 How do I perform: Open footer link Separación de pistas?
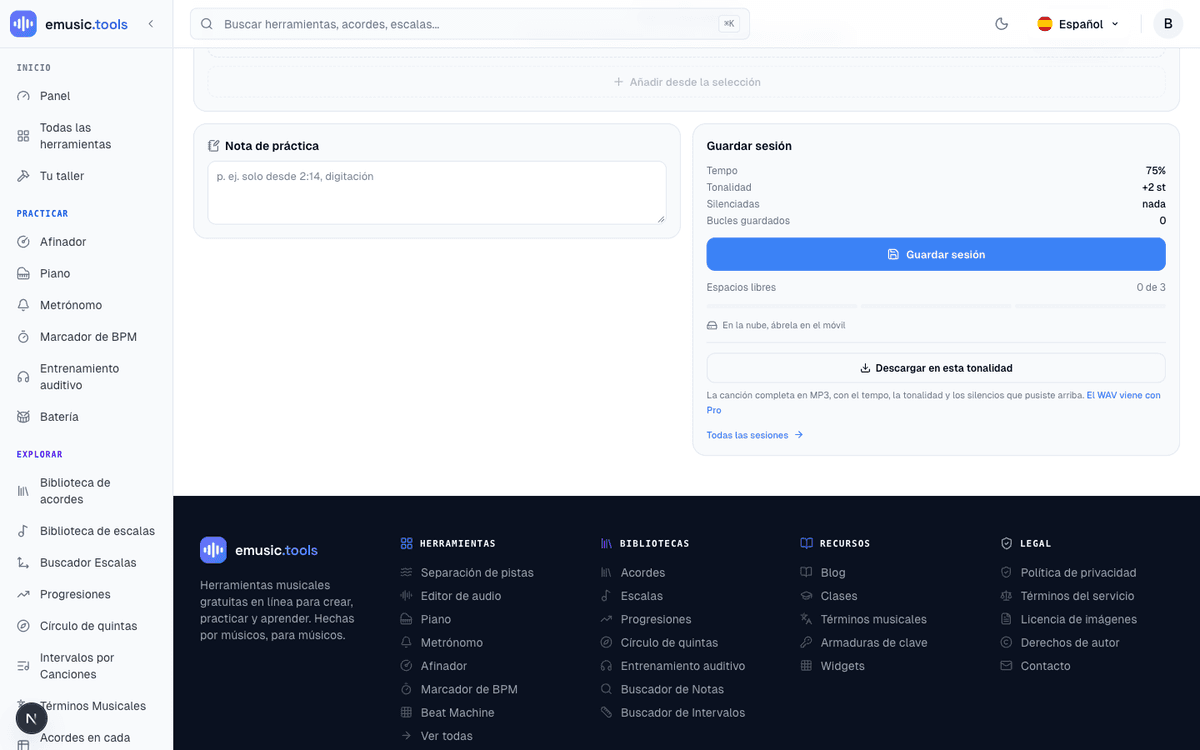click(x=477, y=573)
